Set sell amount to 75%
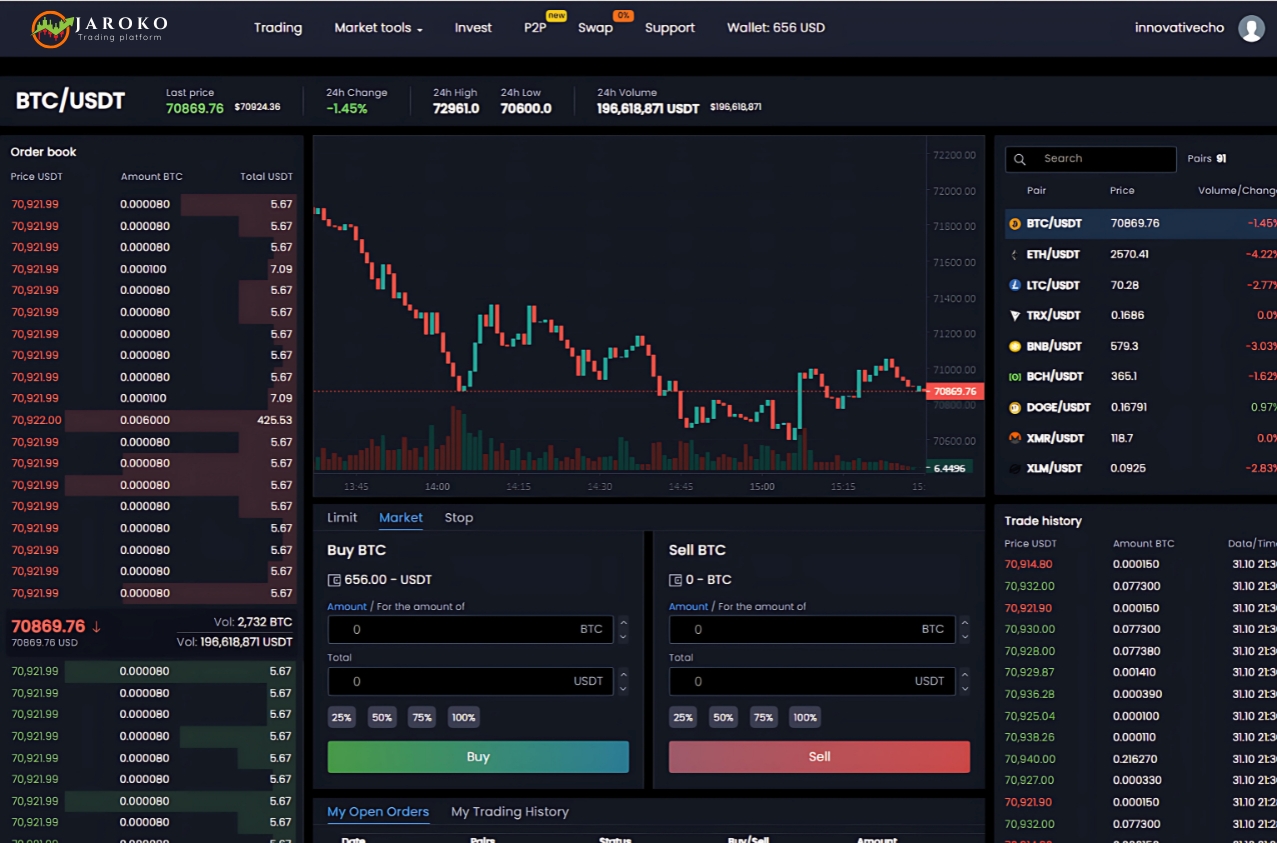1277x843 pixels. click(x=763, y=717)
